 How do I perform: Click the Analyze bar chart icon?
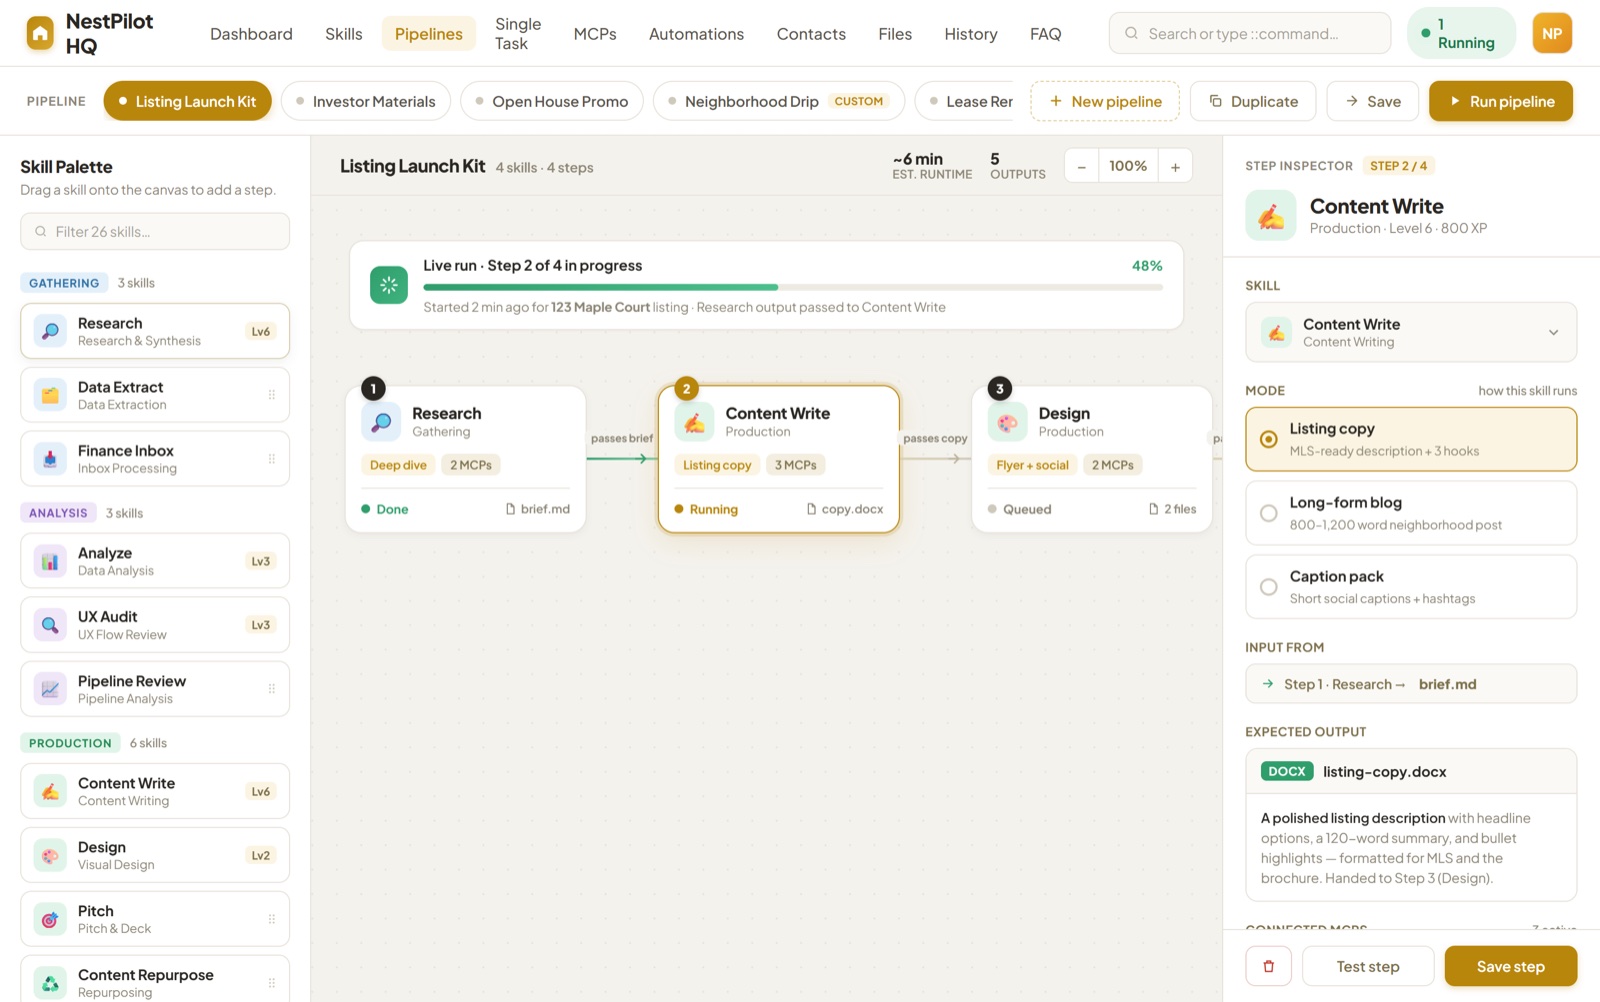tap(50, 561)
